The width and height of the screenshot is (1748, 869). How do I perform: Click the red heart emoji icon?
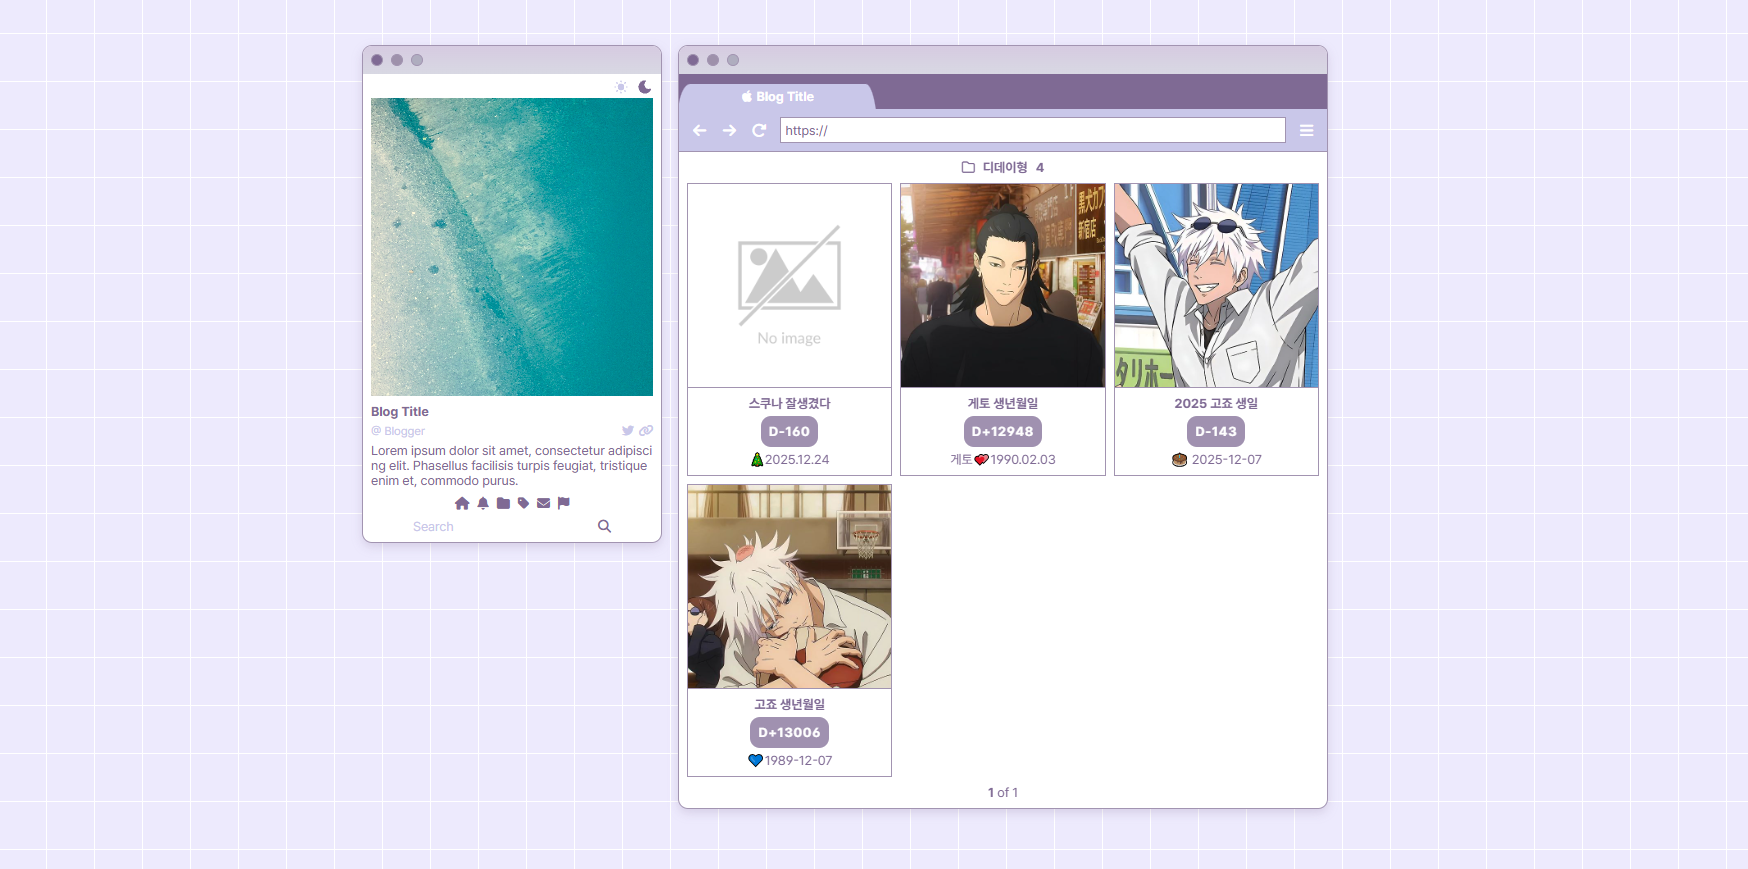click(981, 460)
